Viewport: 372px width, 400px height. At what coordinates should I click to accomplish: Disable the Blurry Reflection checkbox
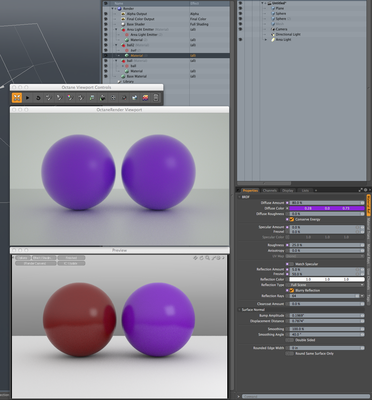point(291,290)
